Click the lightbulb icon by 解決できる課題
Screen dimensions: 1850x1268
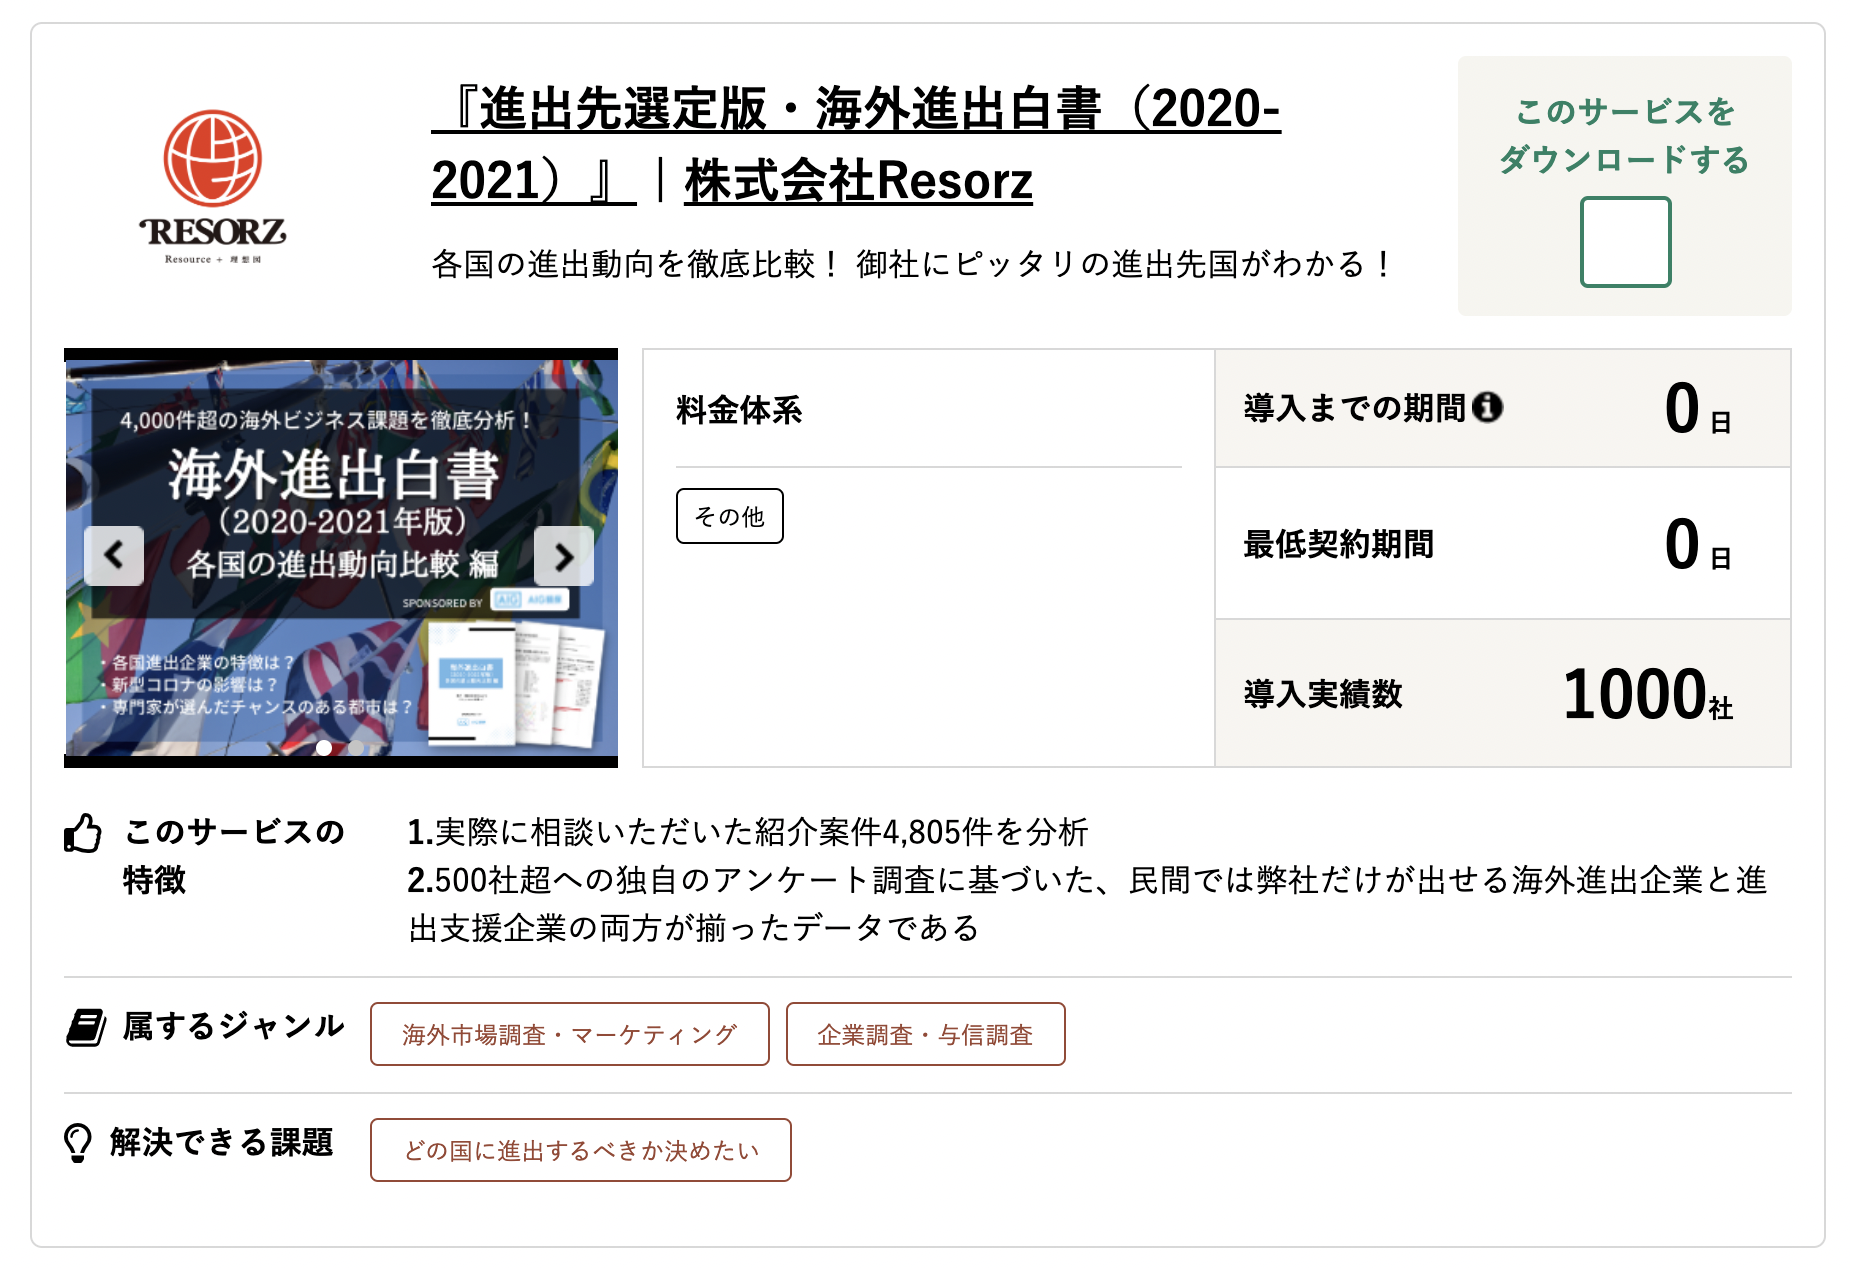tap(78, 1142)
